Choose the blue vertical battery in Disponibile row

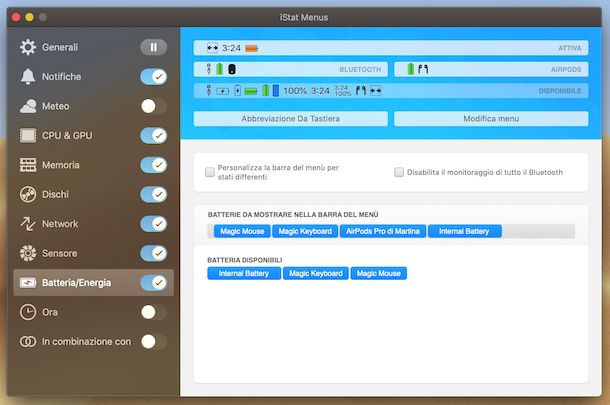276,91
